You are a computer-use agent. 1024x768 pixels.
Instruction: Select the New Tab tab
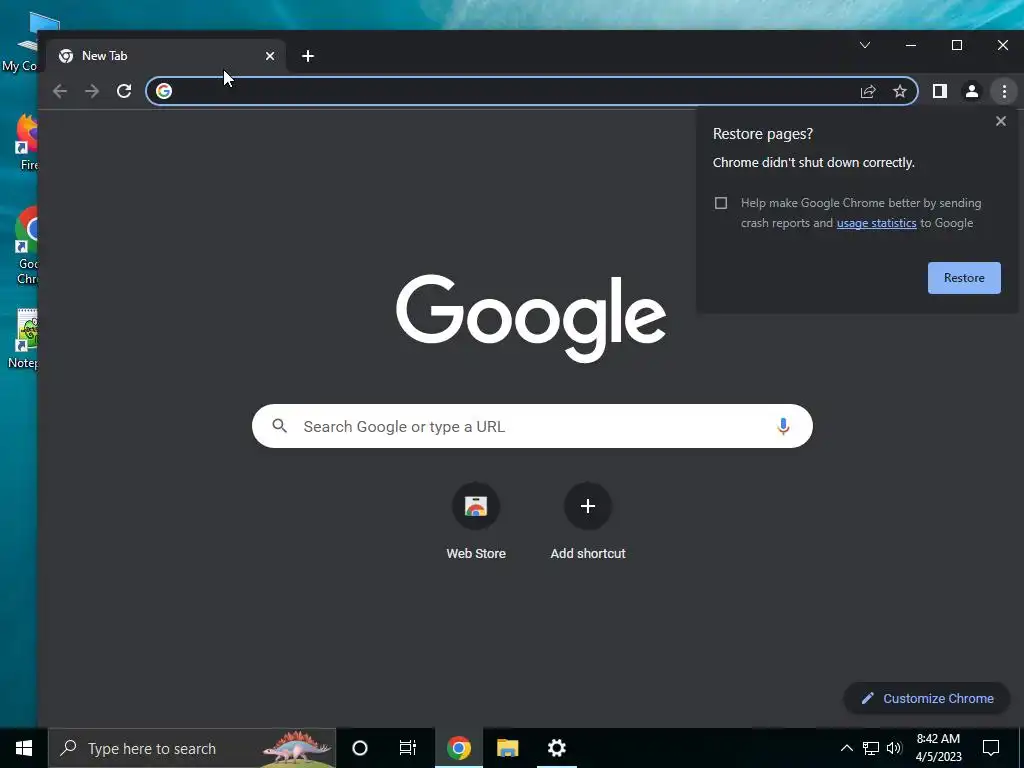point(167,56)
